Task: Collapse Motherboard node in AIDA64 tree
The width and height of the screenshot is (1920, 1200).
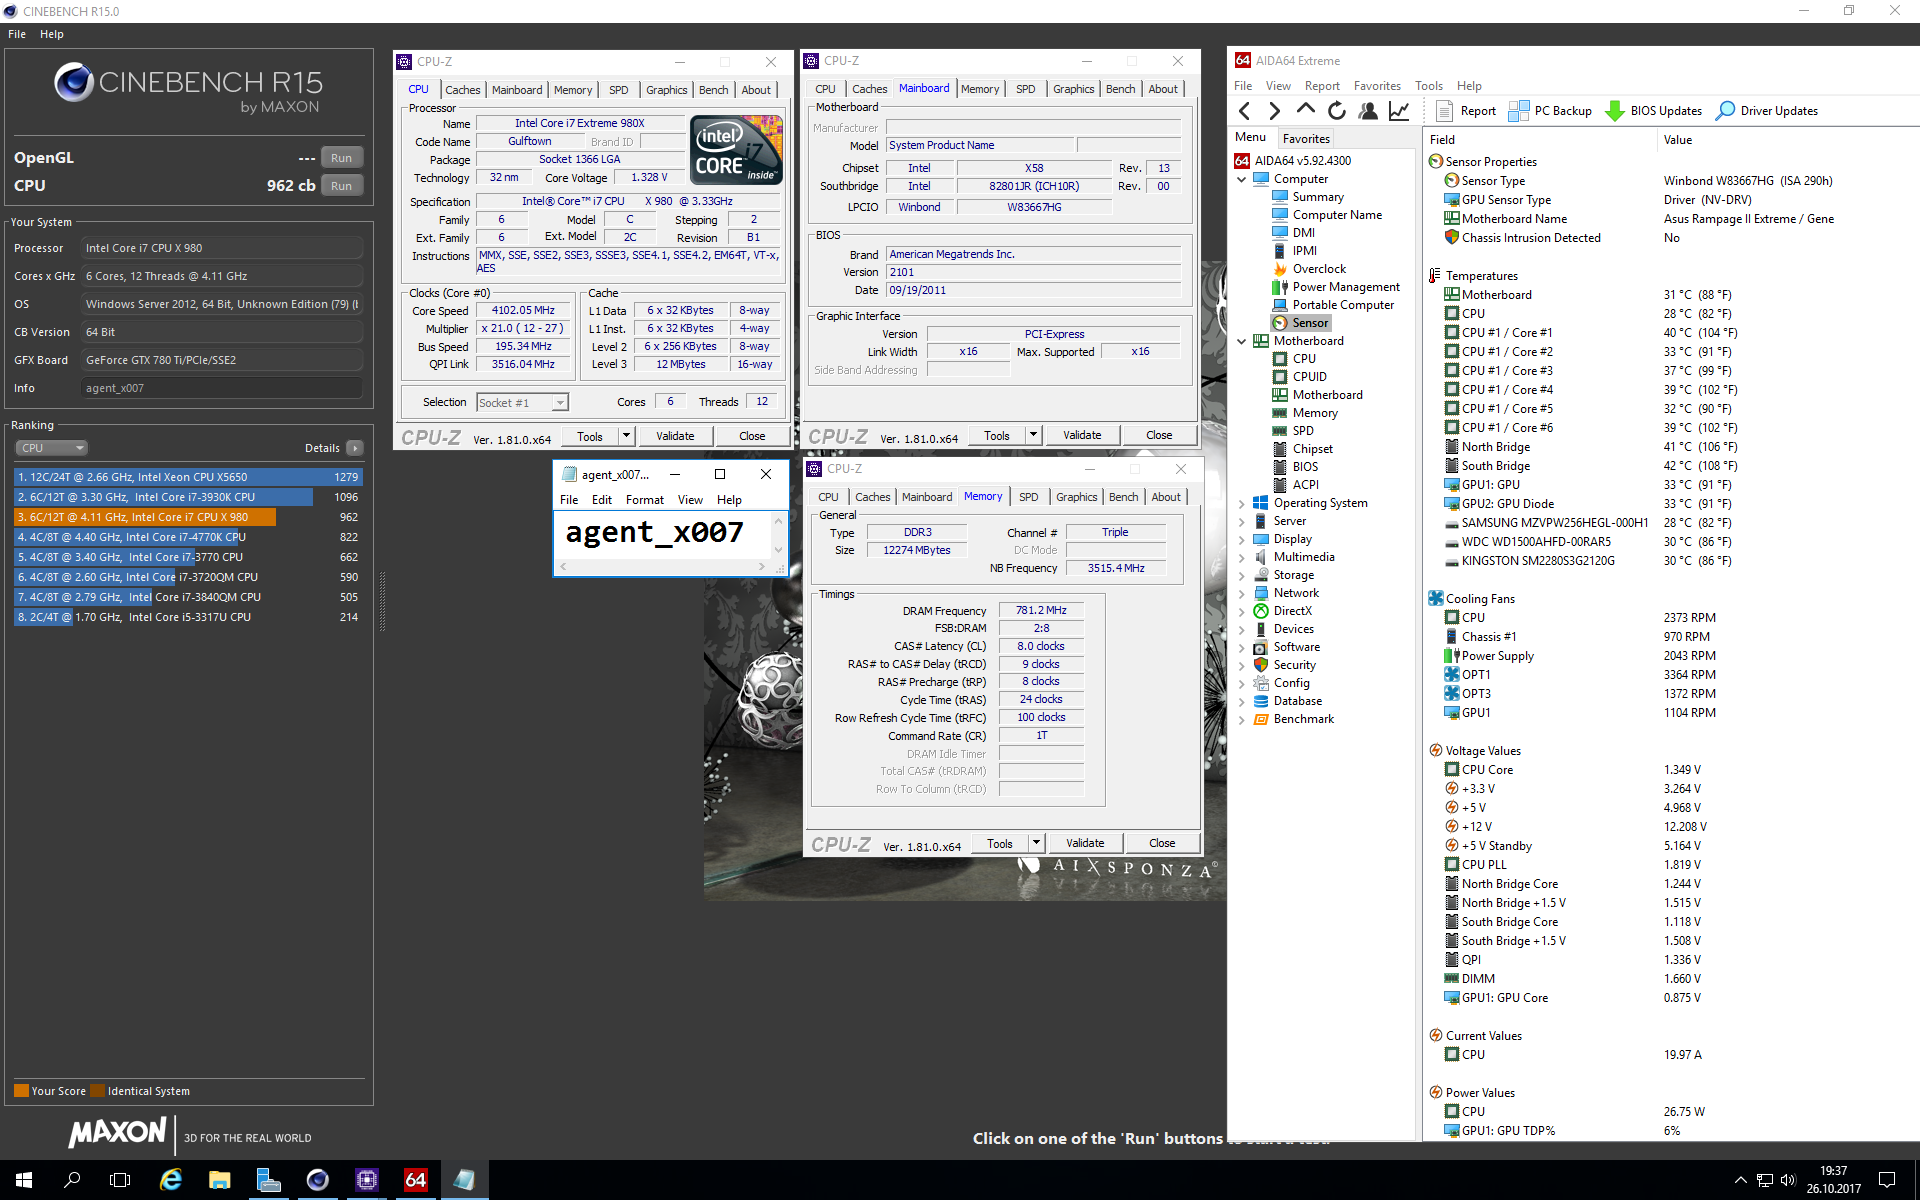Action: pos(1242,341)
